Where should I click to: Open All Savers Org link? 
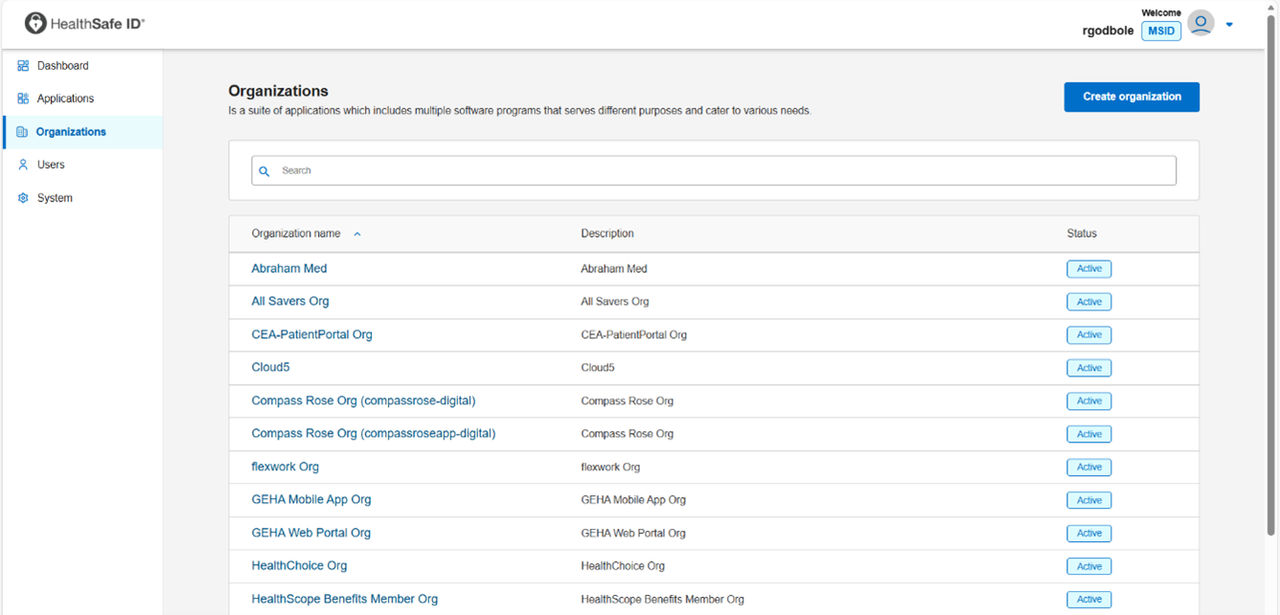click(290, 302)
